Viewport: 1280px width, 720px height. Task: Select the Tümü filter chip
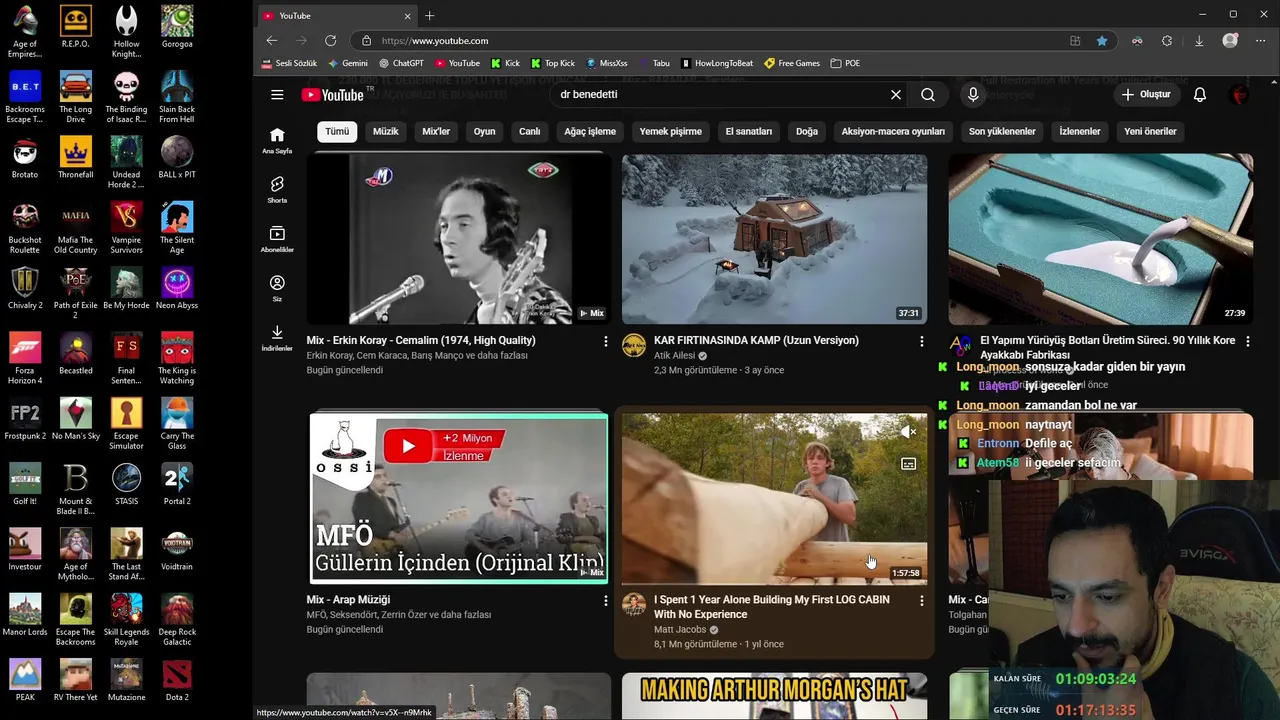click(337, 131)
